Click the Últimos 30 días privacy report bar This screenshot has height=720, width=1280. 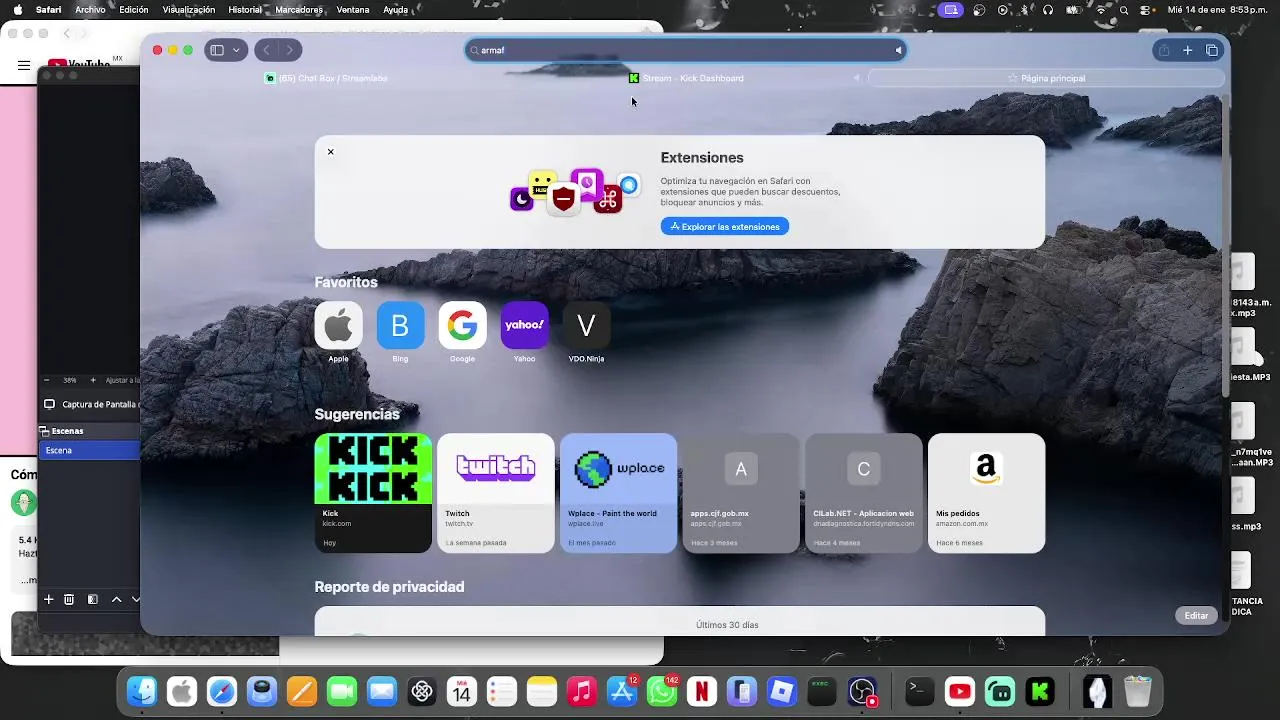[680, 621]
